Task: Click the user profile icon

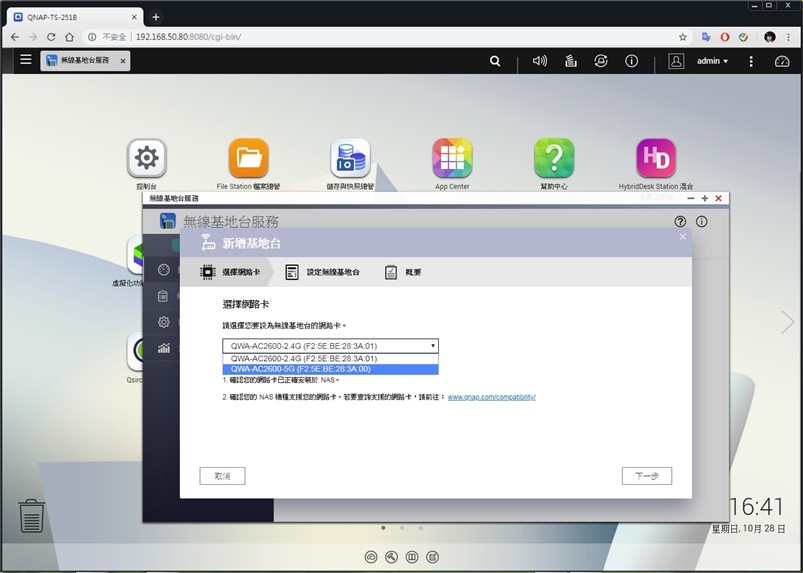Action: click(676, 61)
